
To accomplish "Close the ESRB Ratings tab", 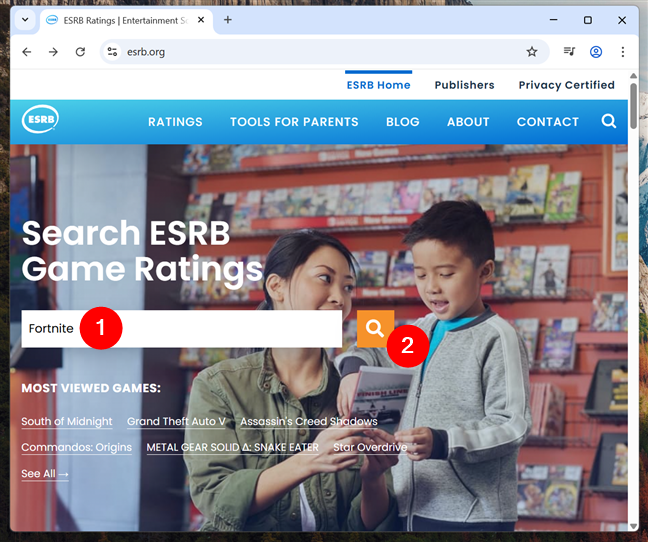I will [x=201, y=20].
